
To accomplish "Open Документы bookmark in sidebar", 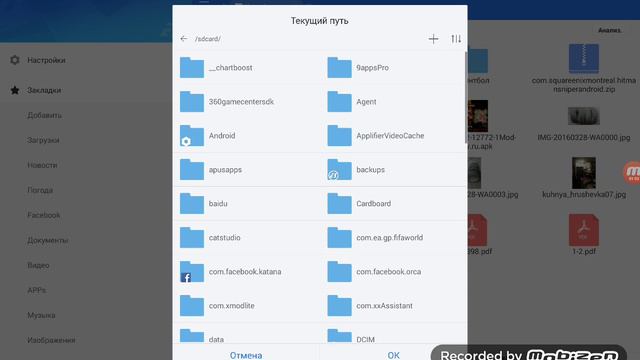I will point(48,240).
